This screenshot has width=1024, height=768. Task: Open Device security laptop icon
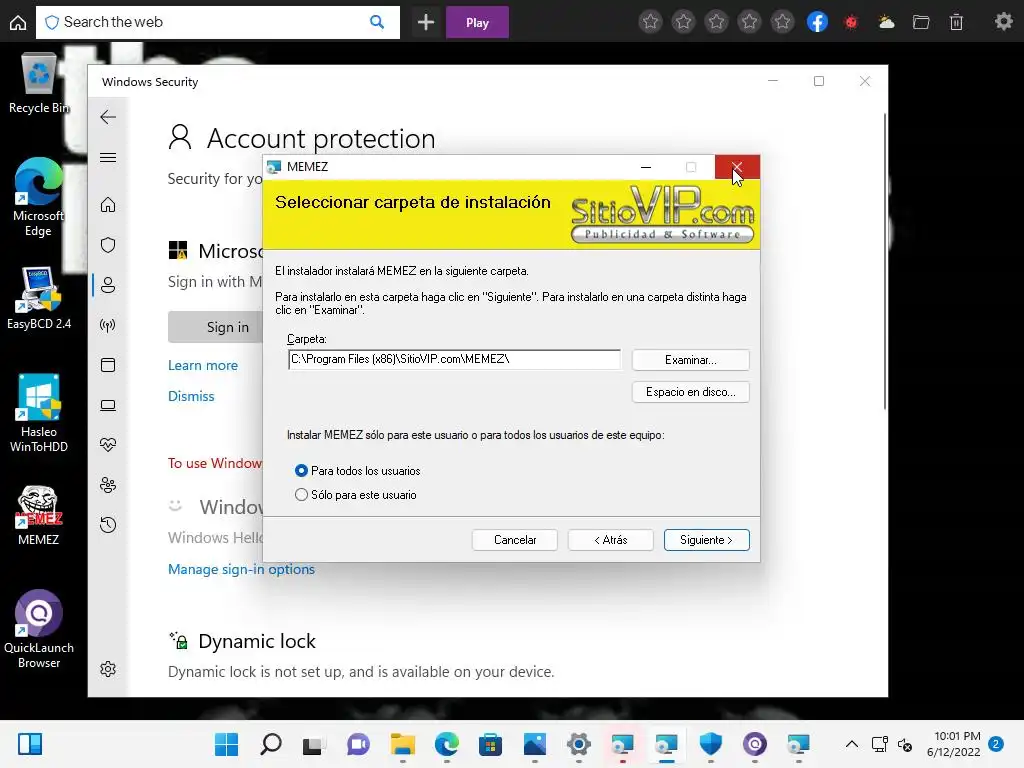(x=108, y=406)
